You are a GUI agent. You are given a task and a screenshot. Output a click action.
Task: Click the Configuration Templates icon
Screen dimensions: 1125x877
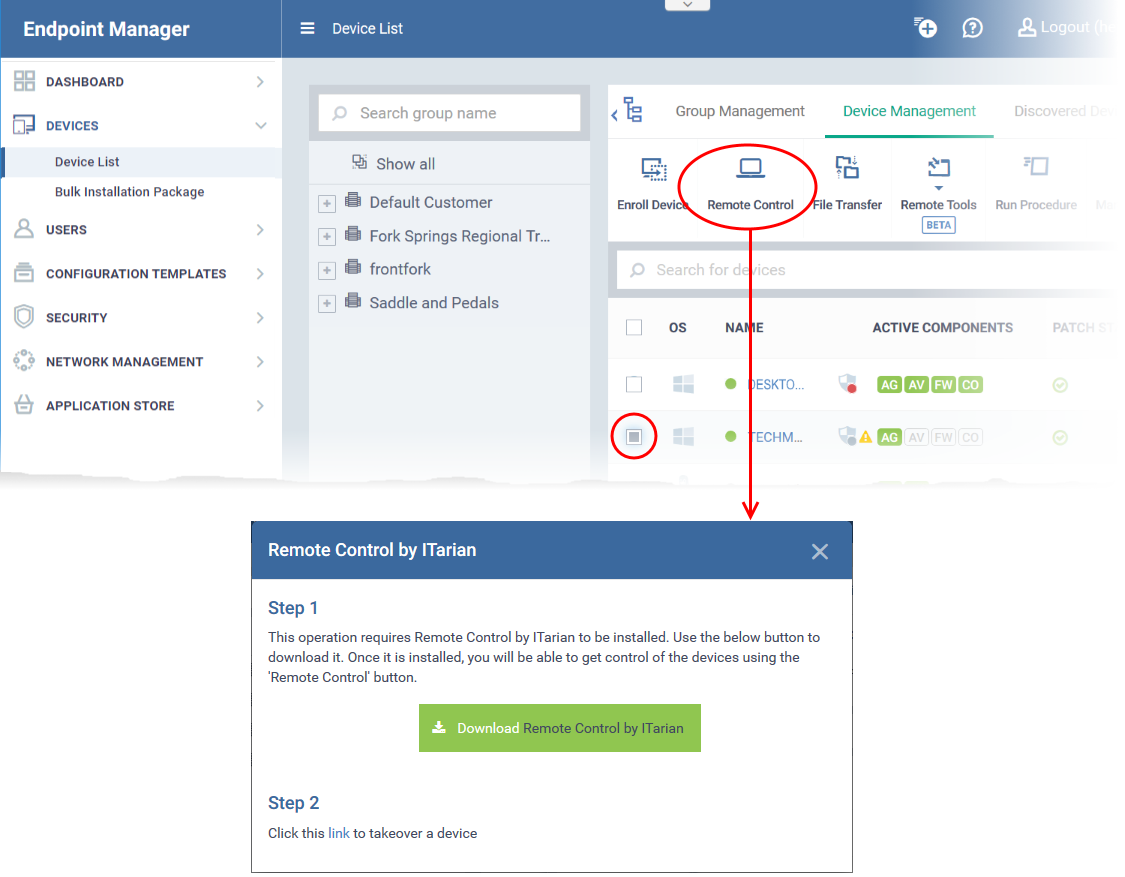(24, 273)
